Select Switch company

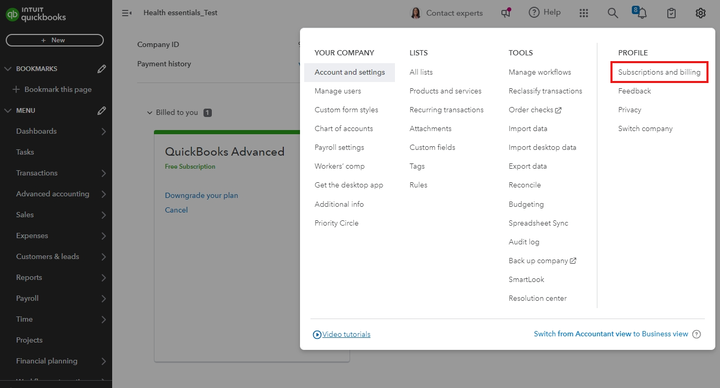[x=645, y=129]
